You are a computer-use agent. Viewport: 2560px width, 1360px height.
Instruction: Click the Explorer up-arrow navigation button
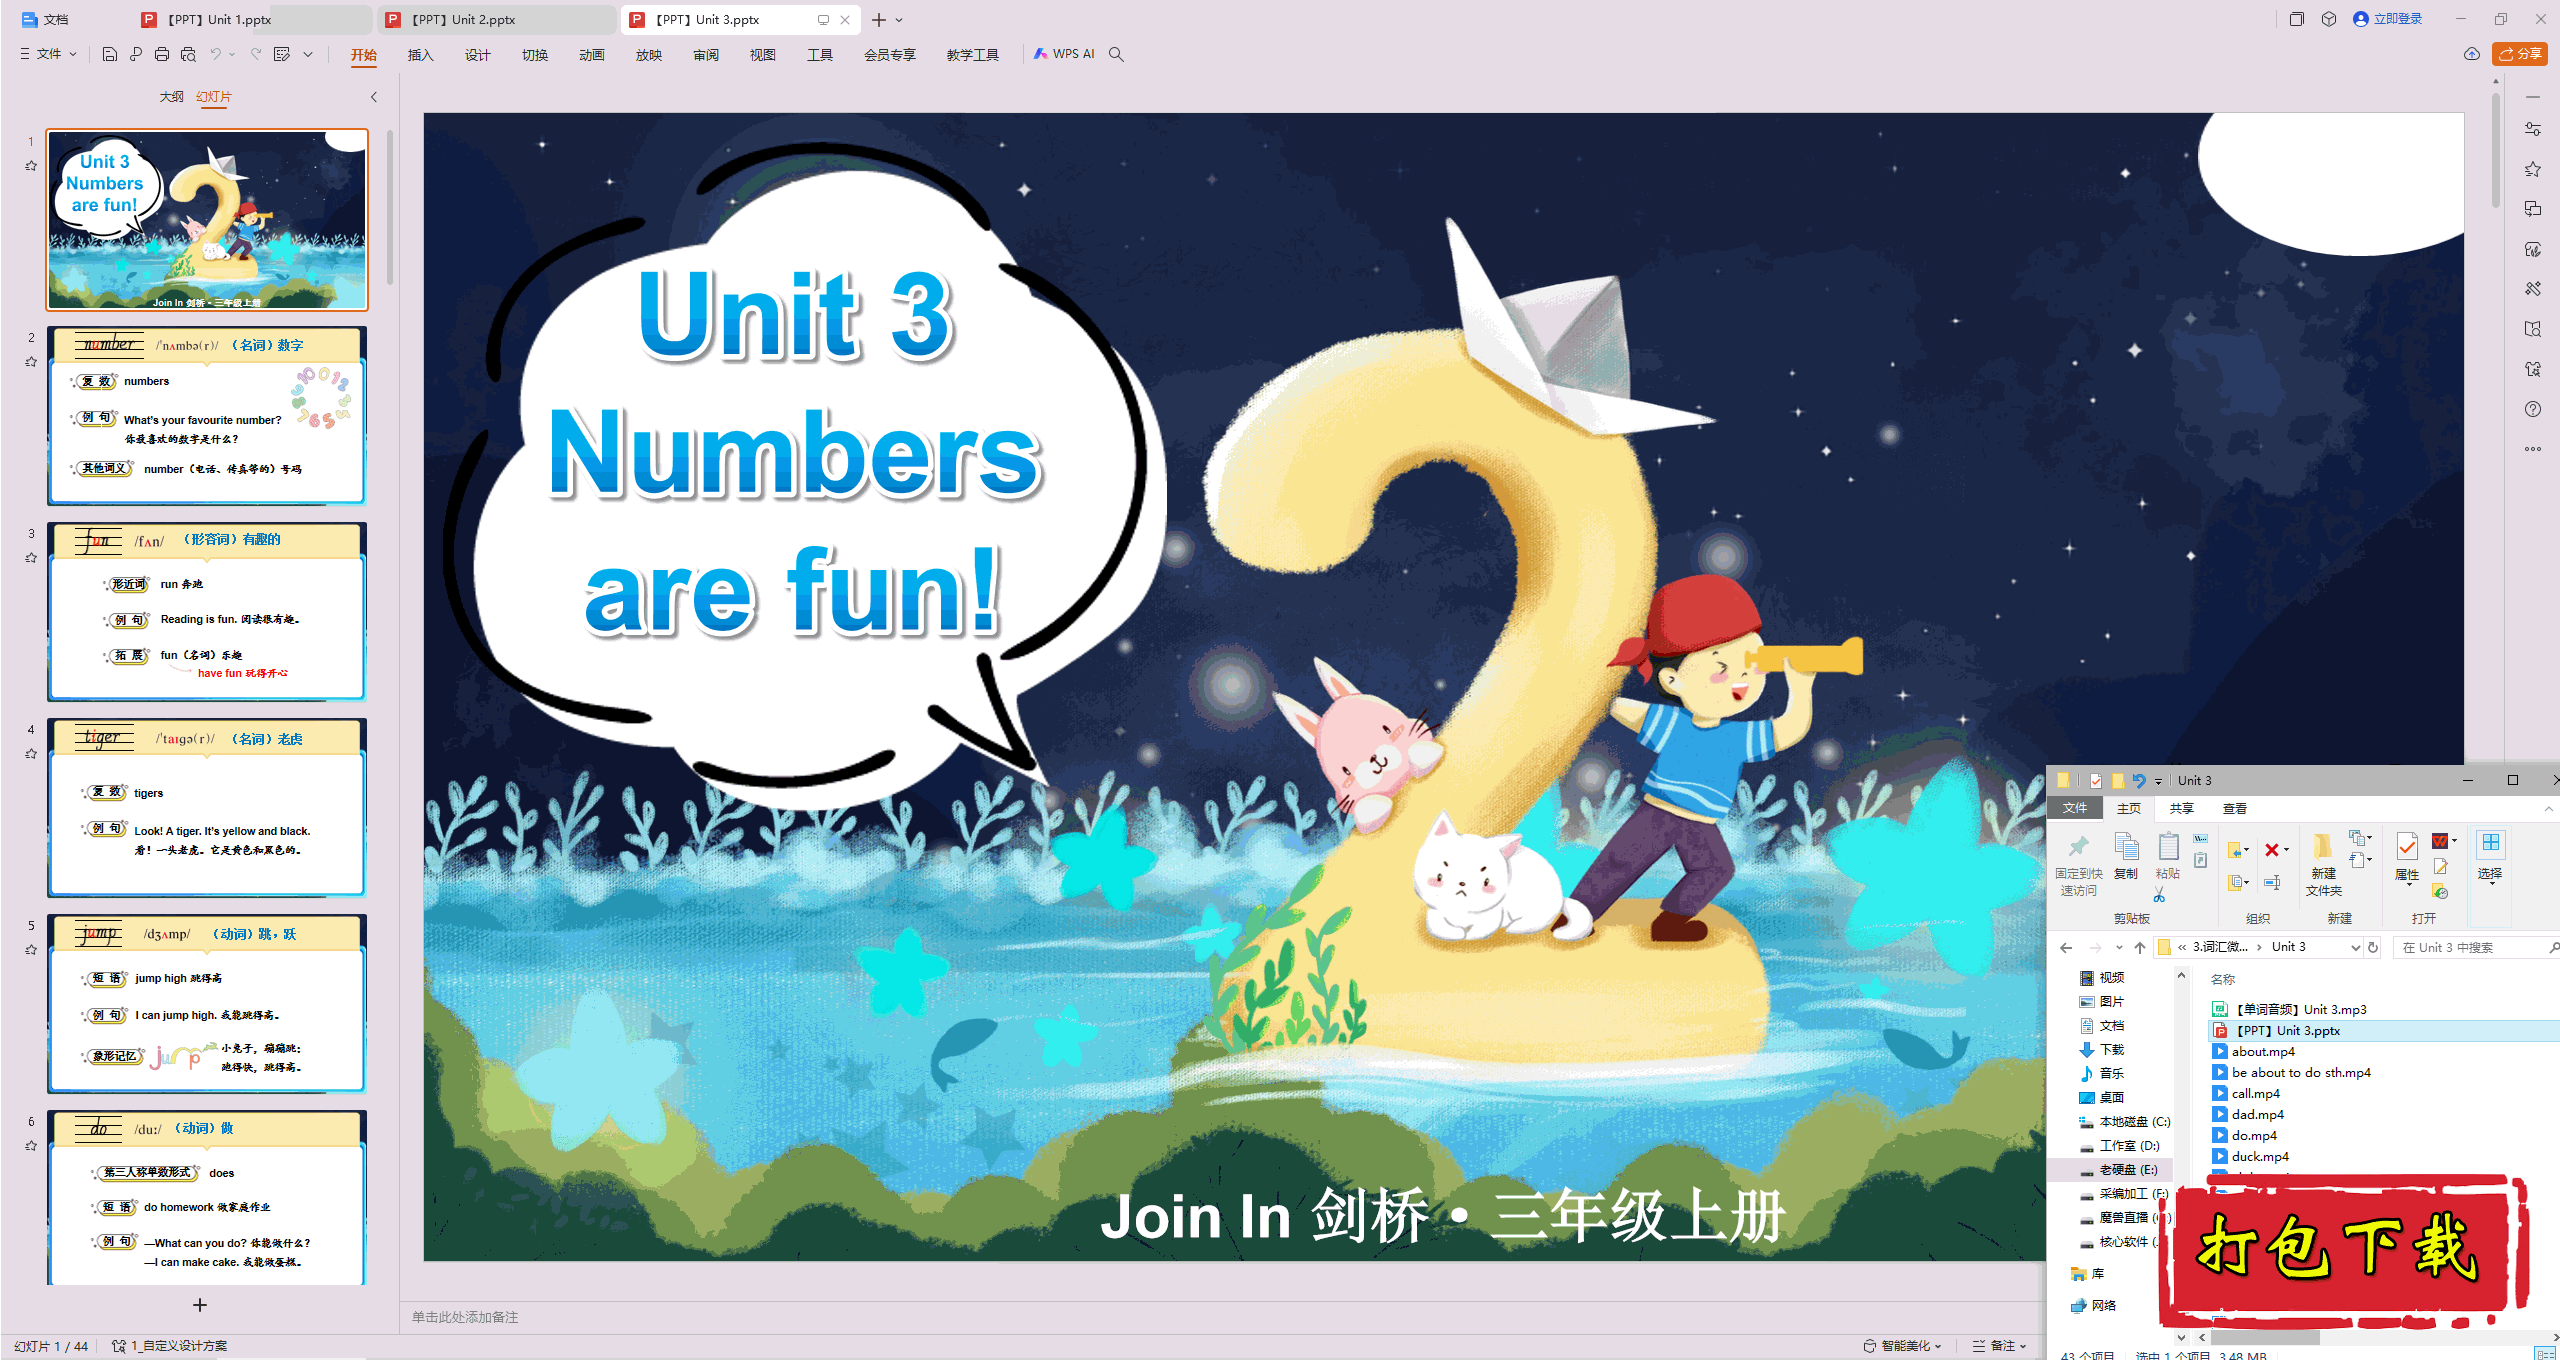point(2140,947)
